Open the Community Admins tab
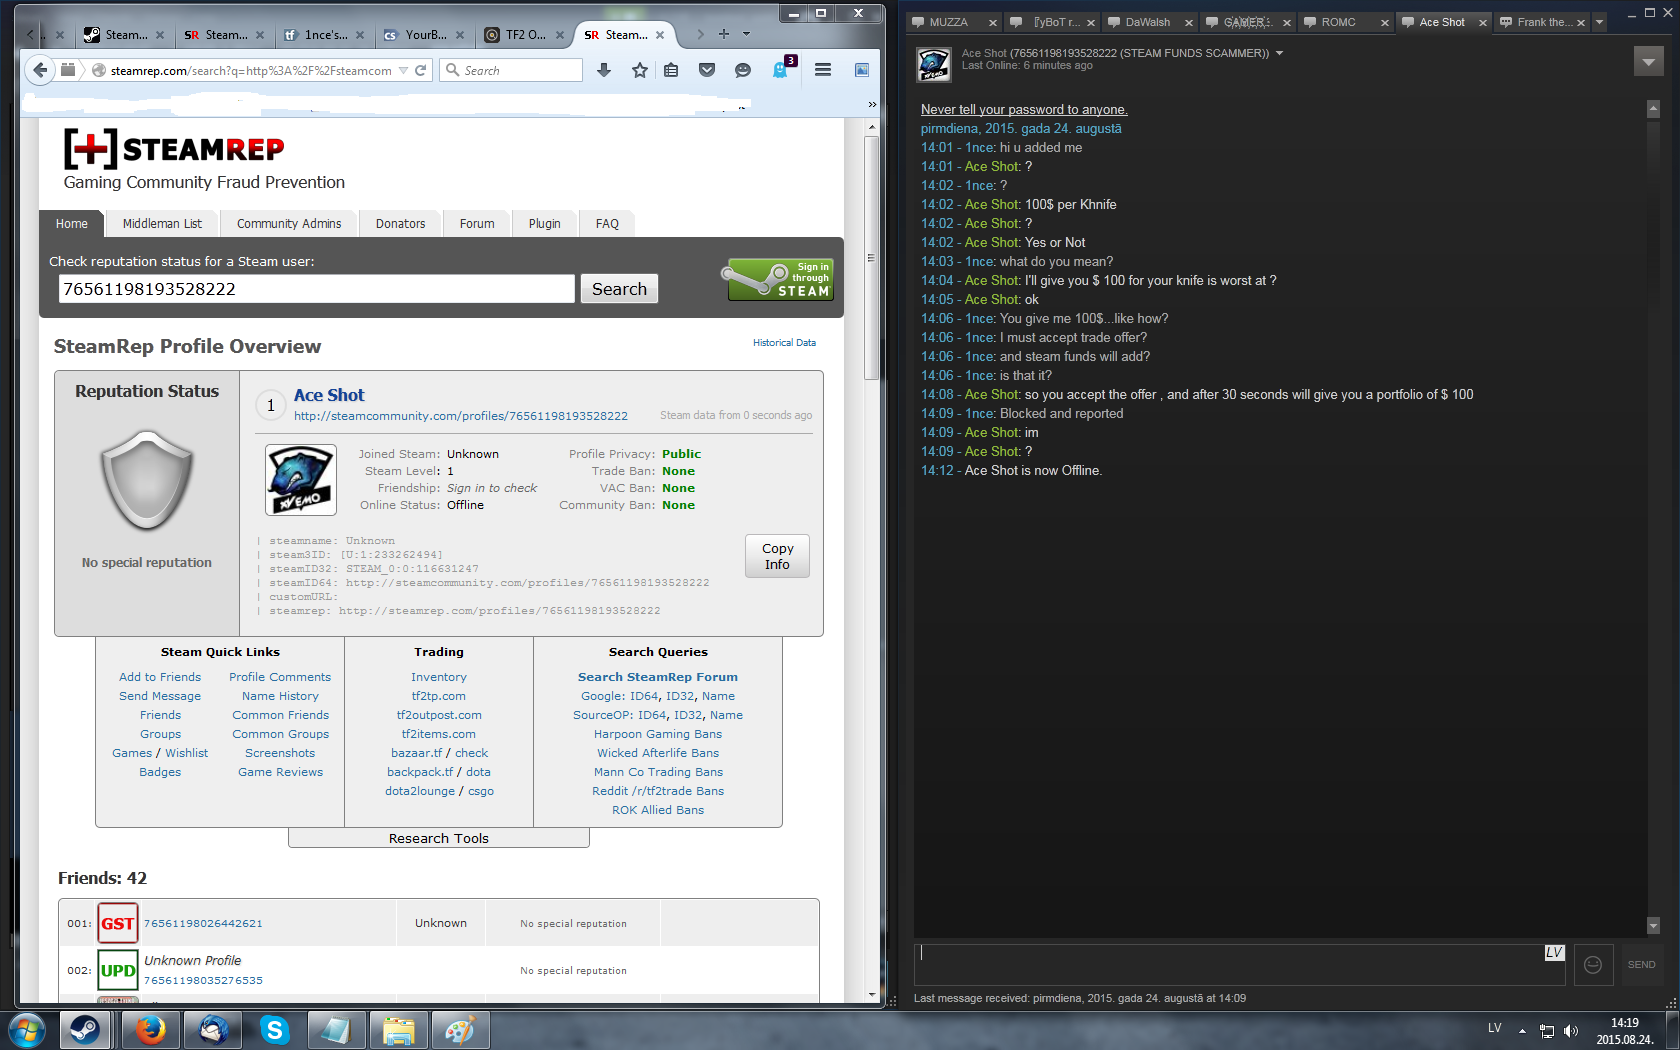 289,224
